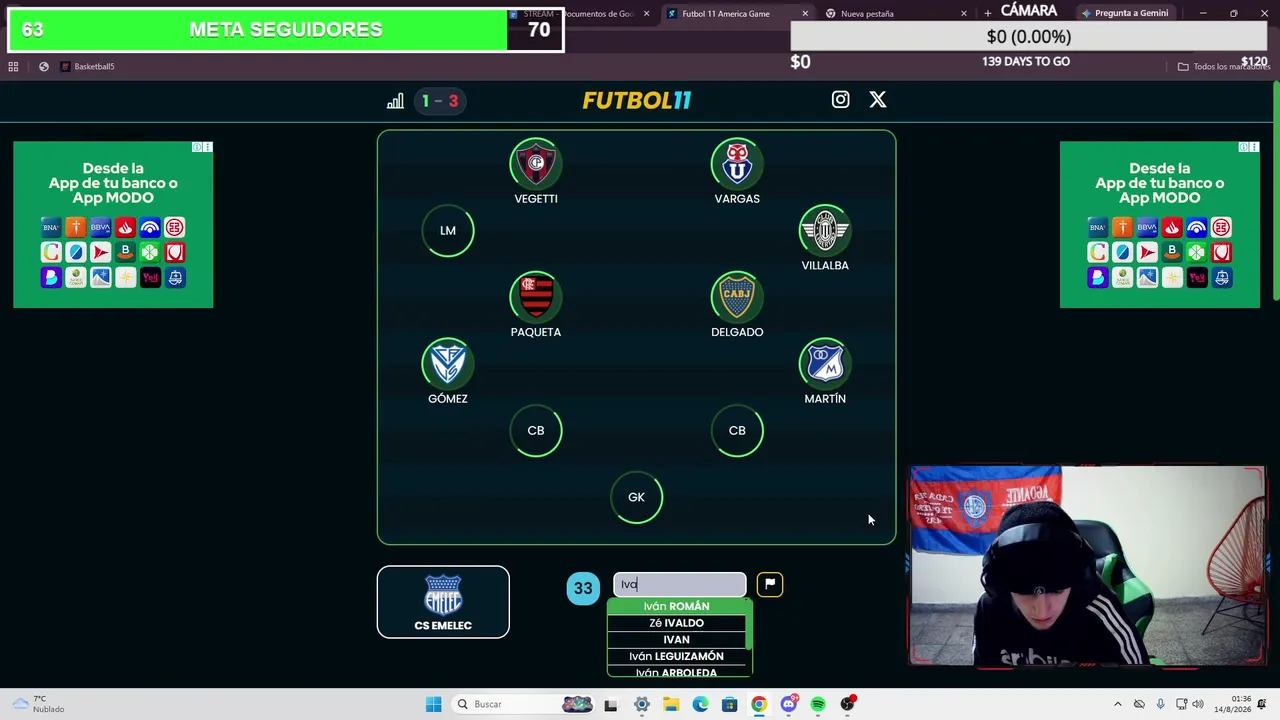The image size is (1280, 720).
Task: Click the give-up flag button
Action: [x=770, y=584]
